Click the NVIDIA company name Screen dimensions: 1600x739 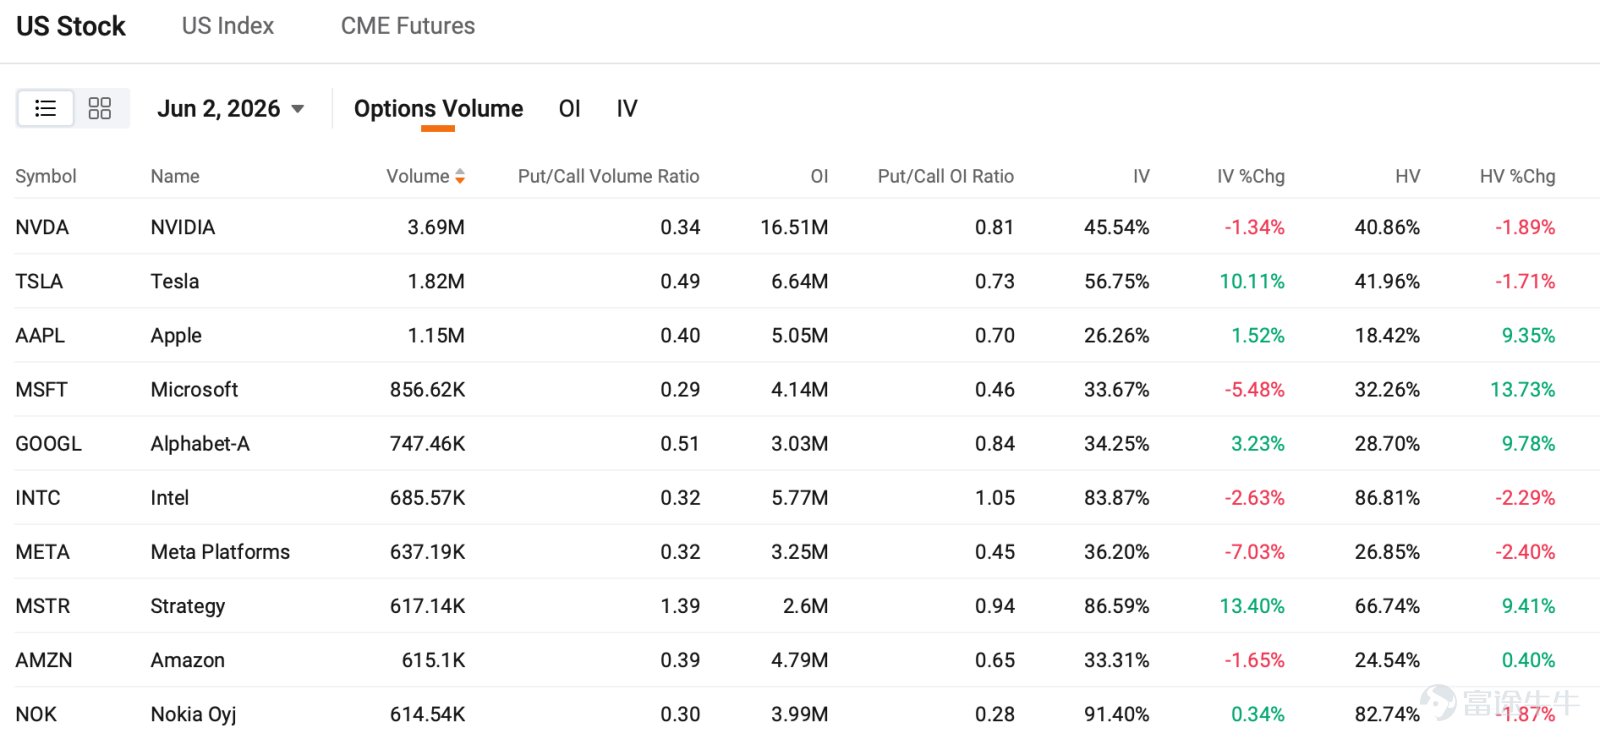point(183,227)
